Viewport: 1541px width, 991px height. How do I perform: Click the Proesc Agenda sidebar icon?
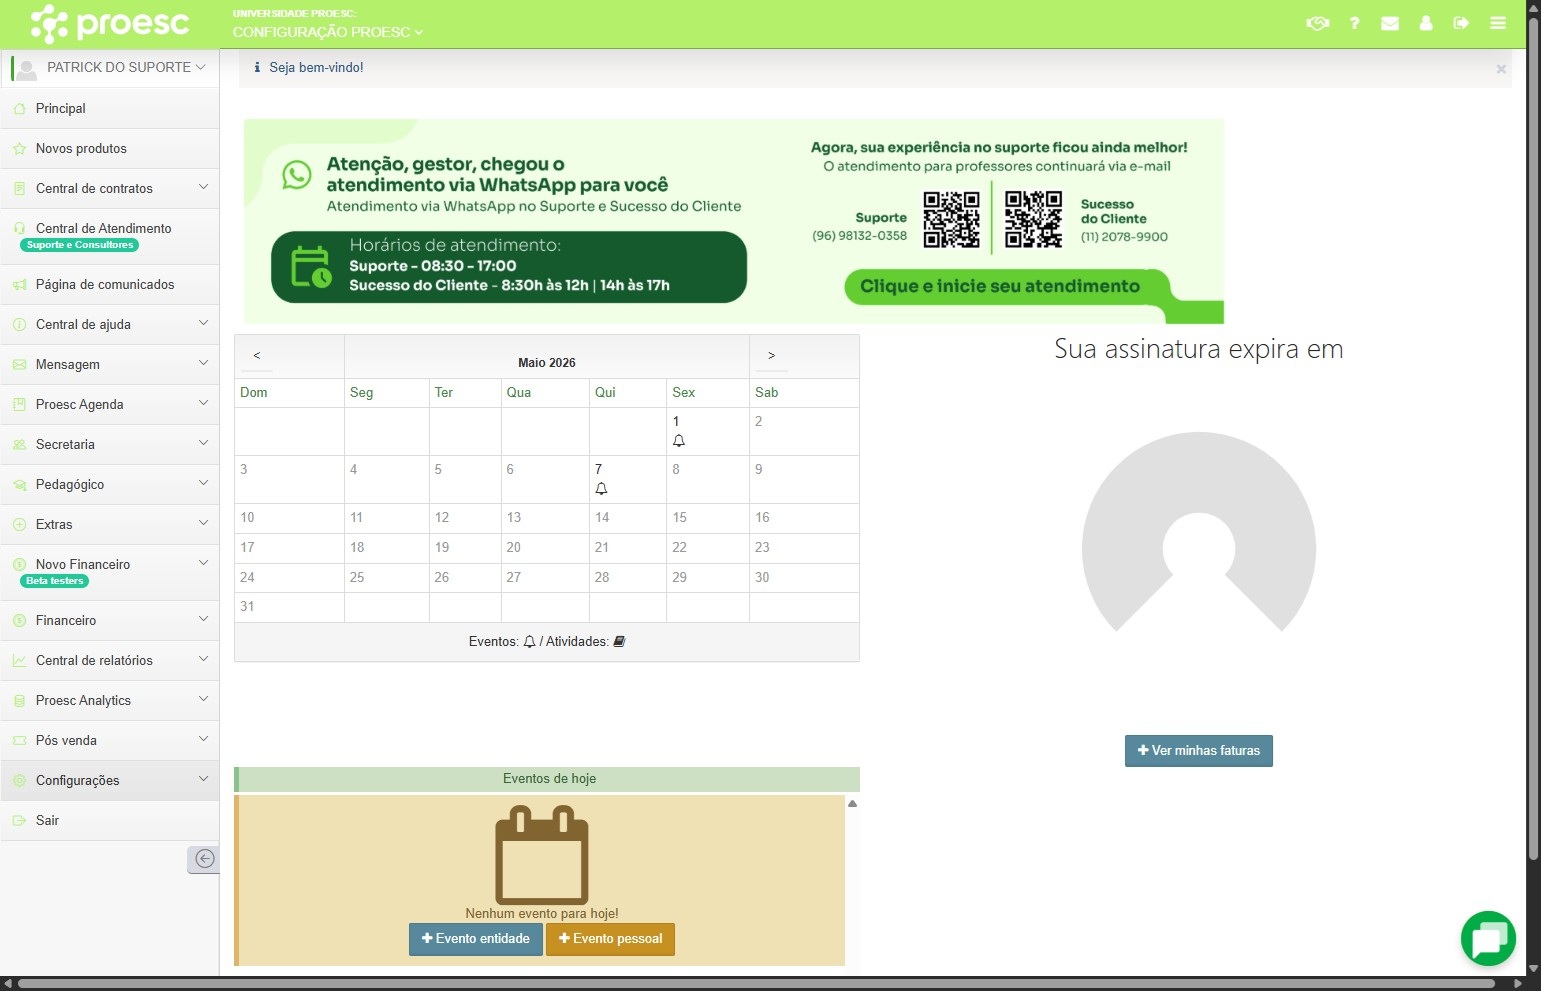pyautogui.click(x=19, y=405)
